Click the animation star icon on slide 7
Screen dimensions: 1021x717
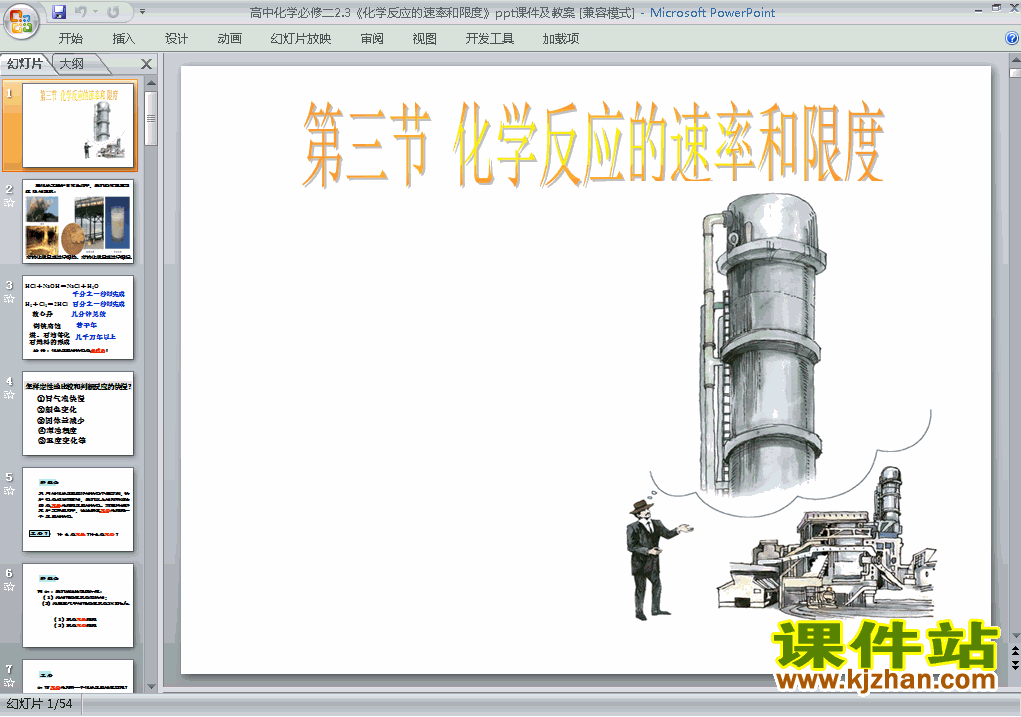pyautogui.click(x=9, y=682)
